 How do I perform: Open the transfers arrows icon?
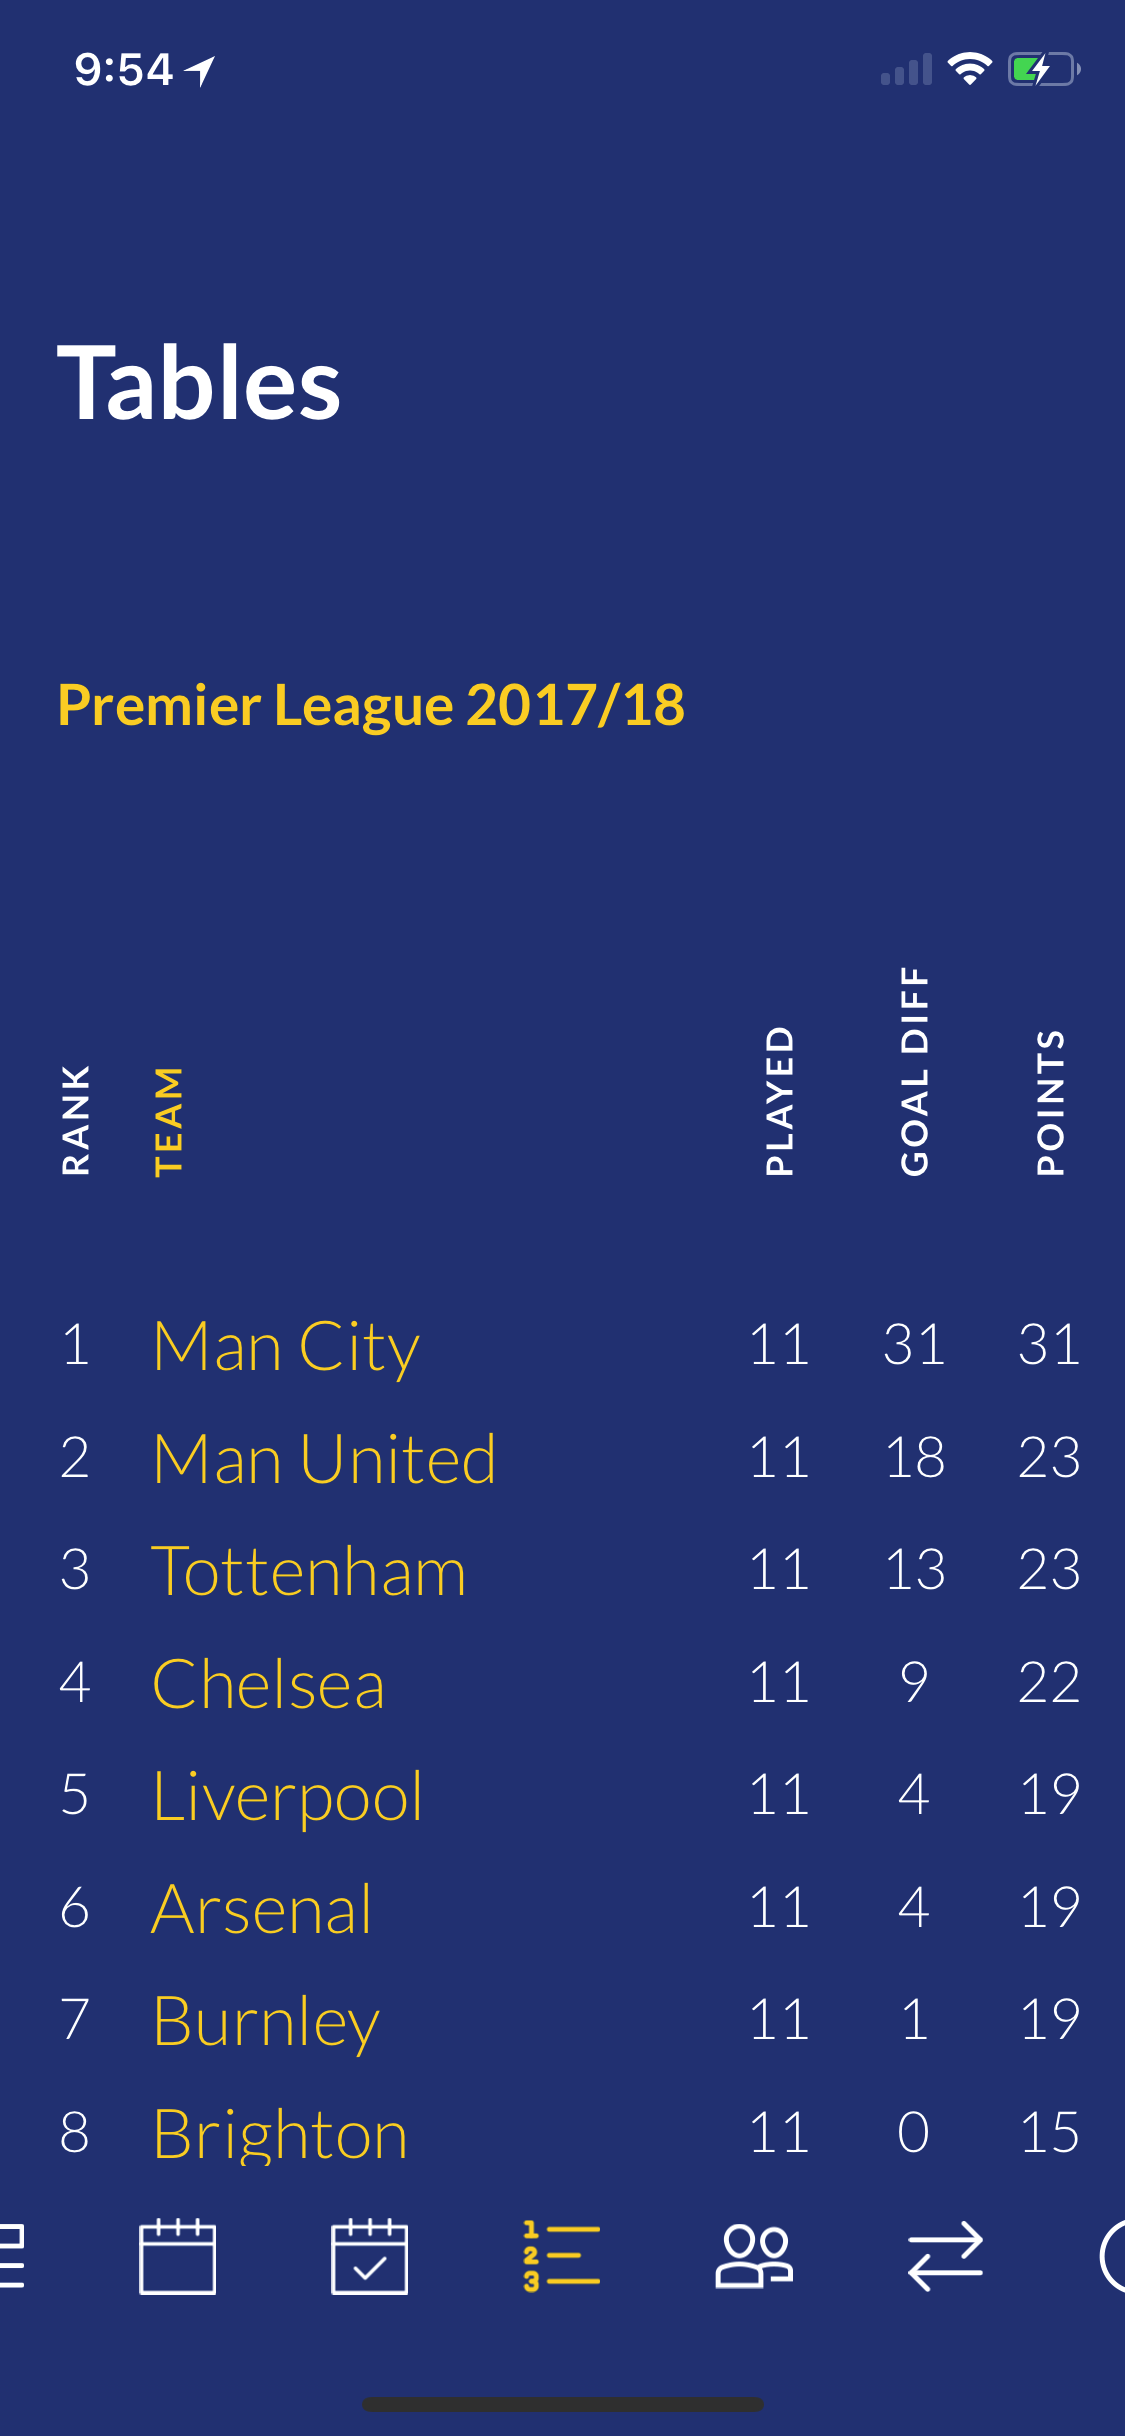(x=945, y=2256)
